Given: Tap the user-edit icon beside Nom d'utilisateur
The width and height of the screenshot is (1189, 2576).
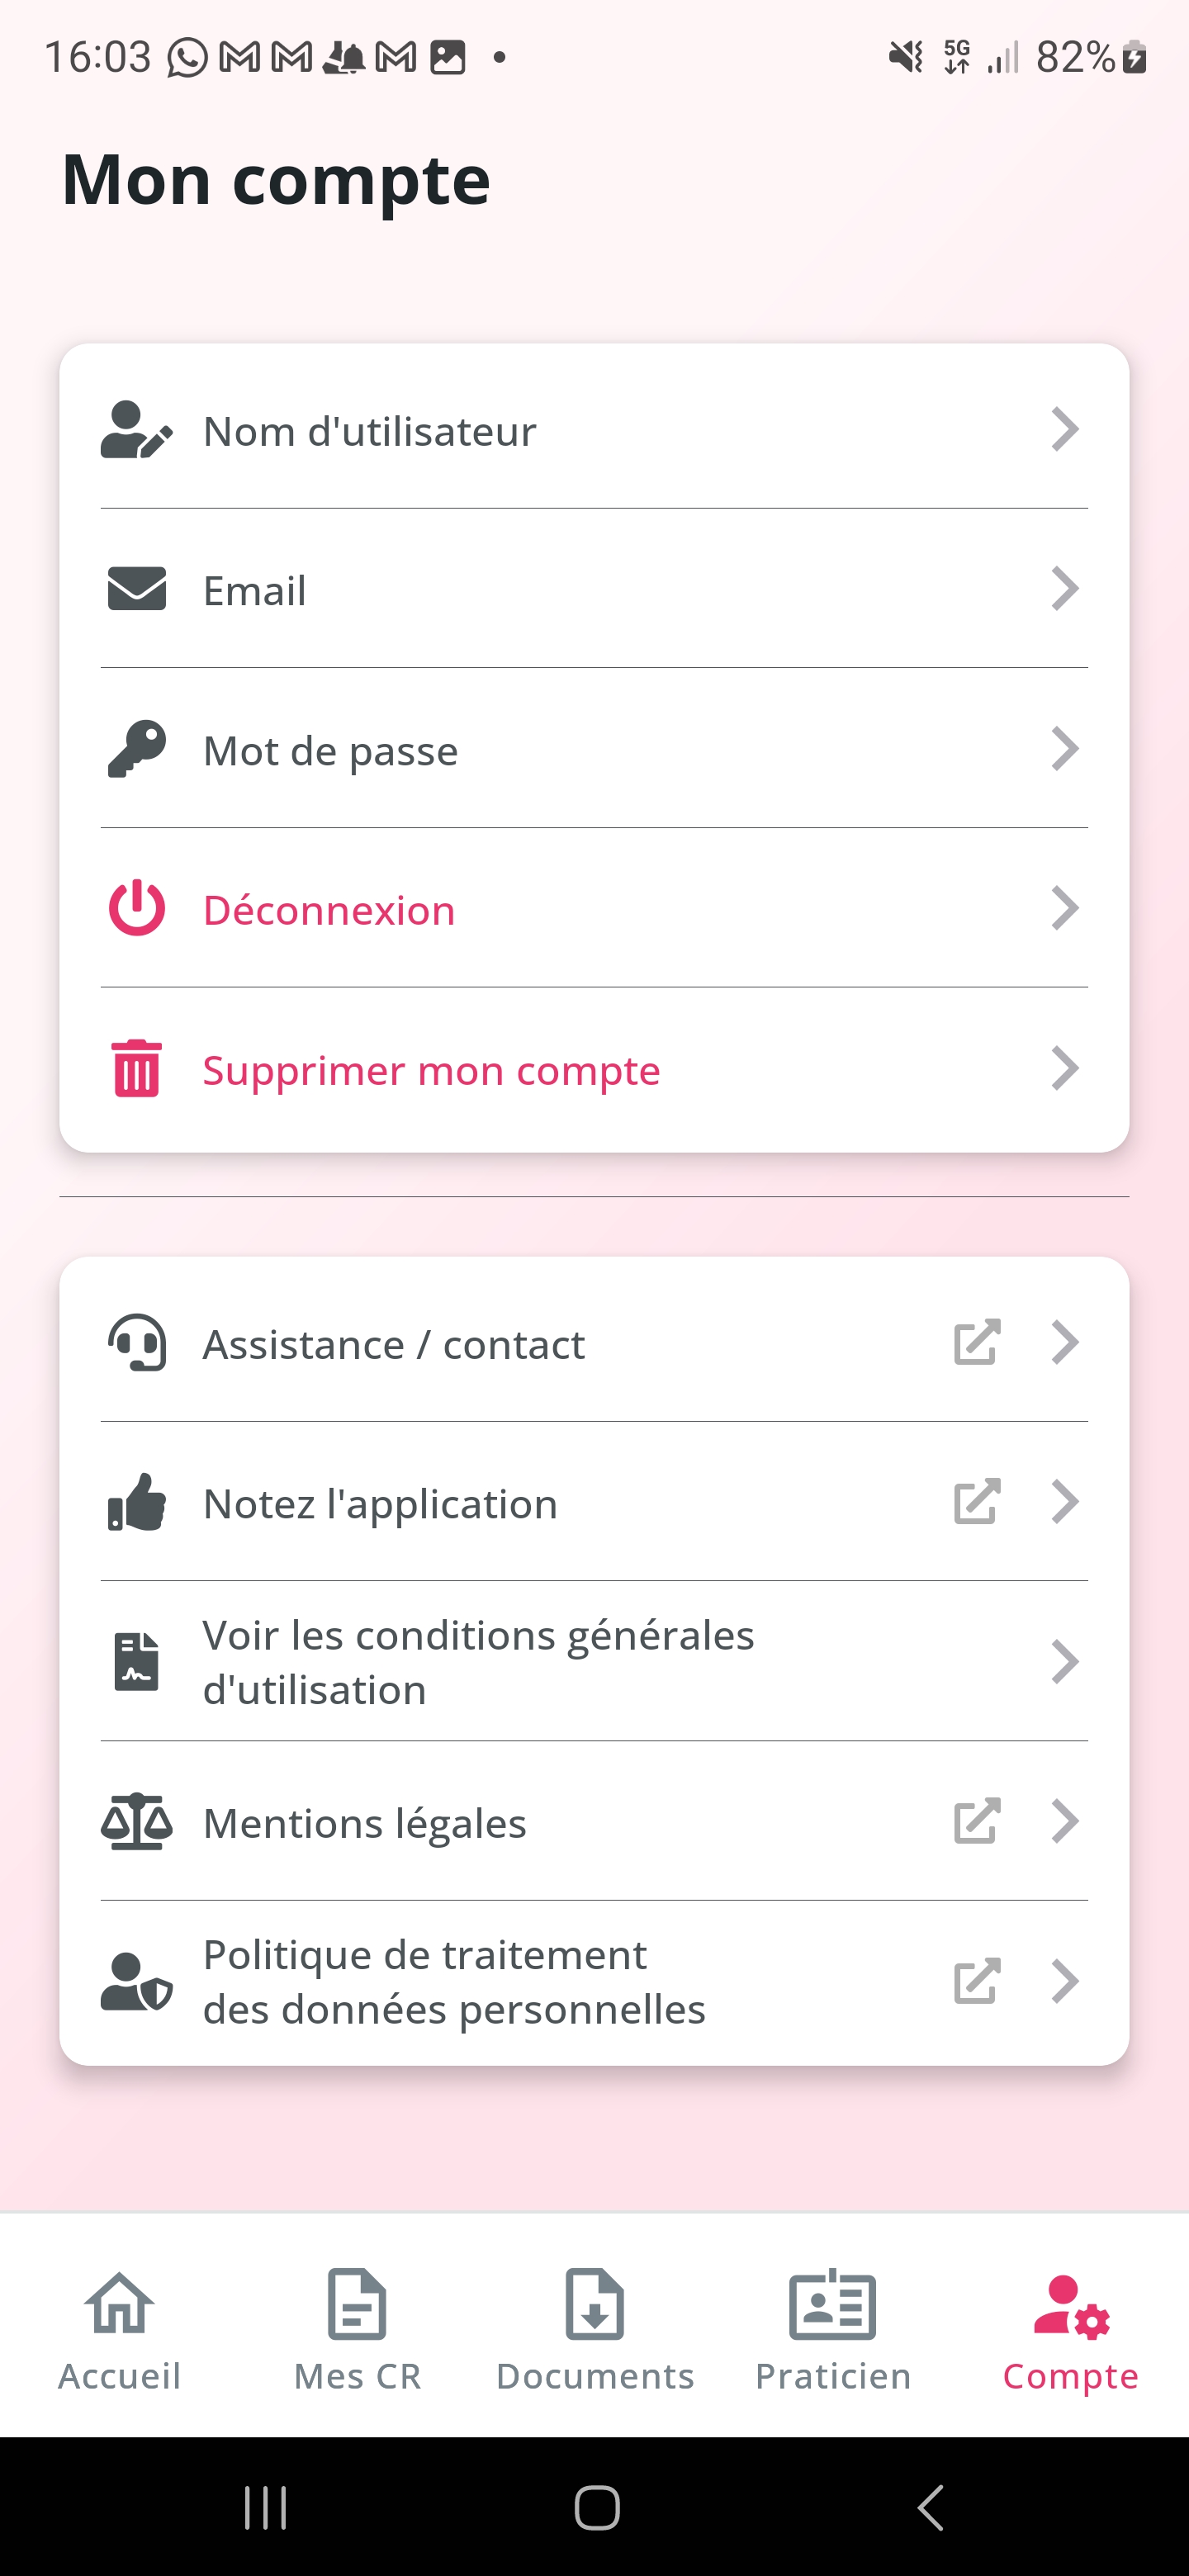Looking at the screenshot, I should [x=137, y=430].
